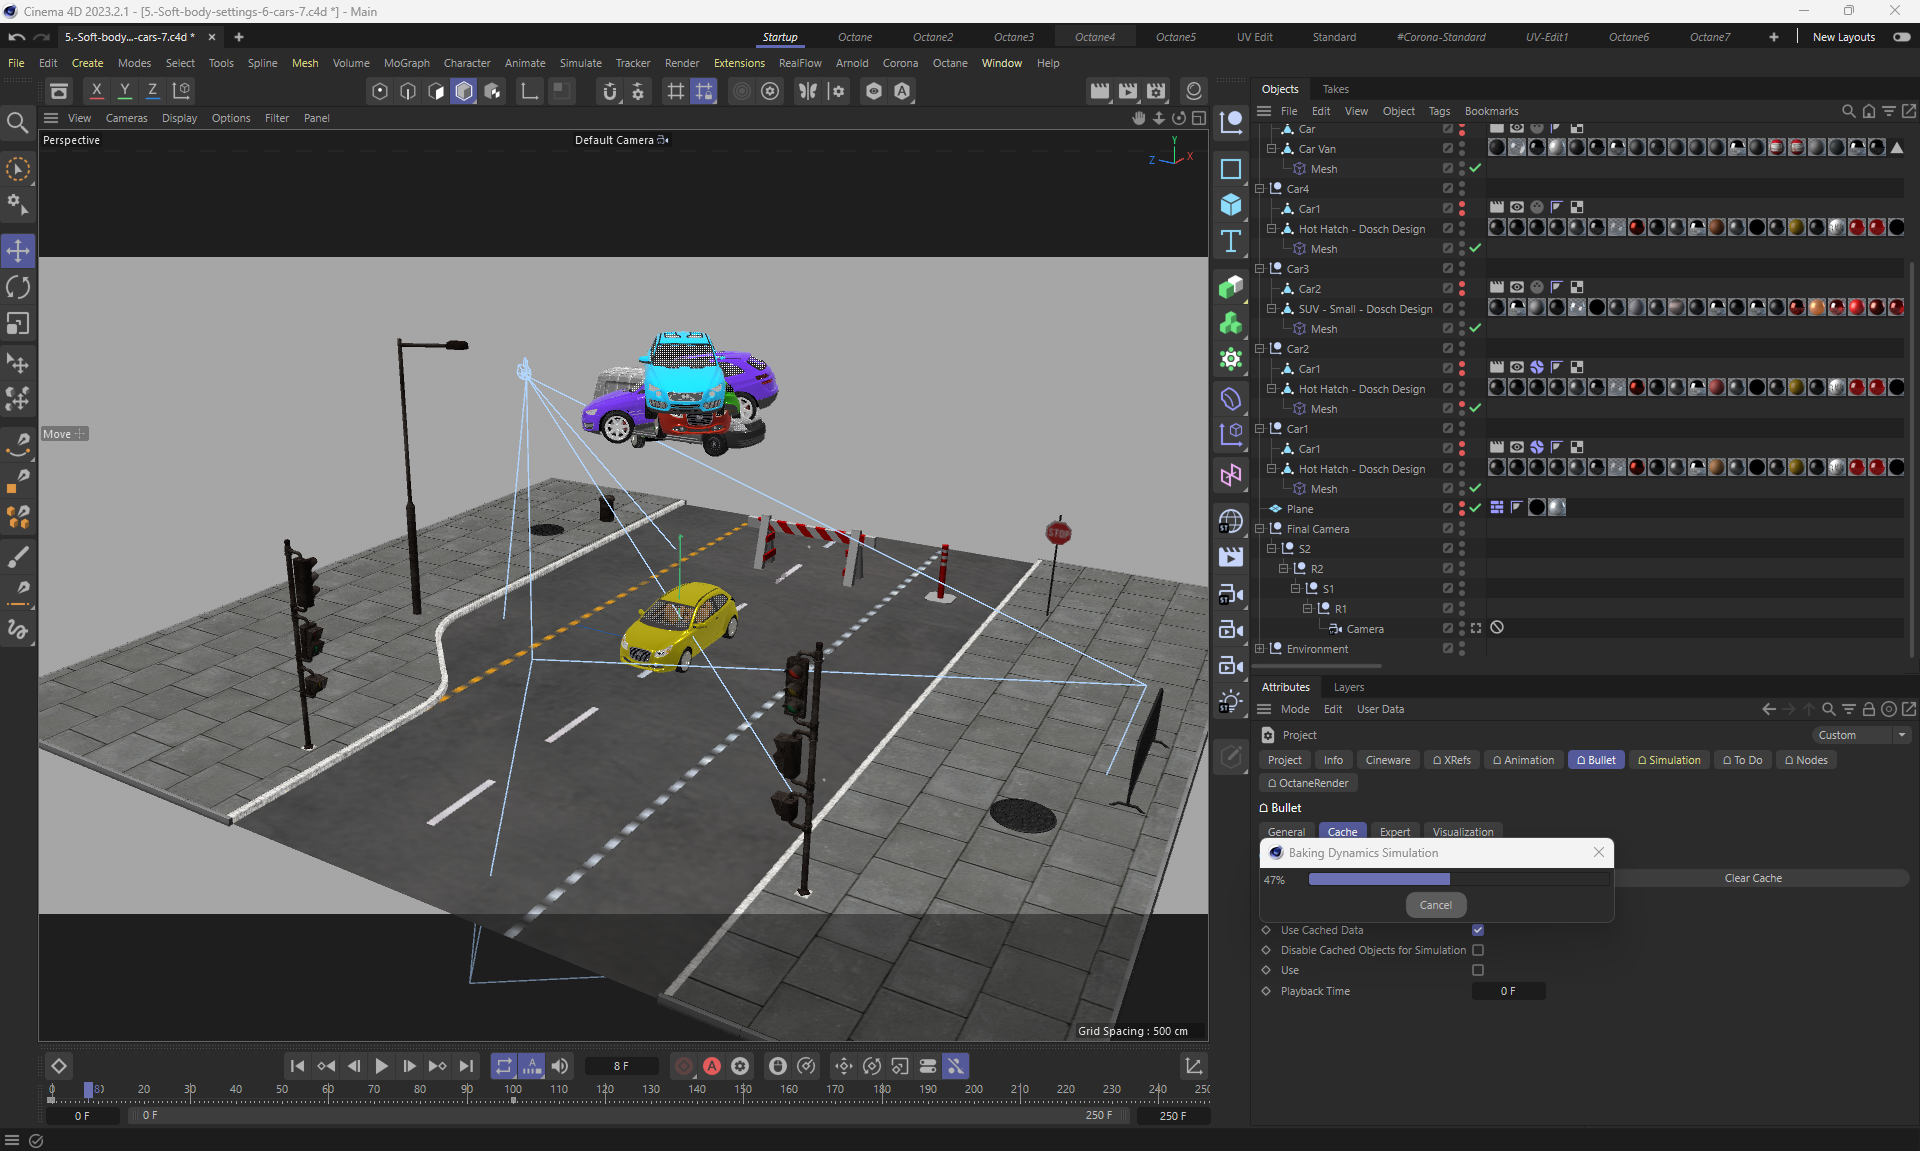Screen dimensions: 1920x1151
Task: Cancel the baking dynamics simulation
Action: (x=1435, y=905)
